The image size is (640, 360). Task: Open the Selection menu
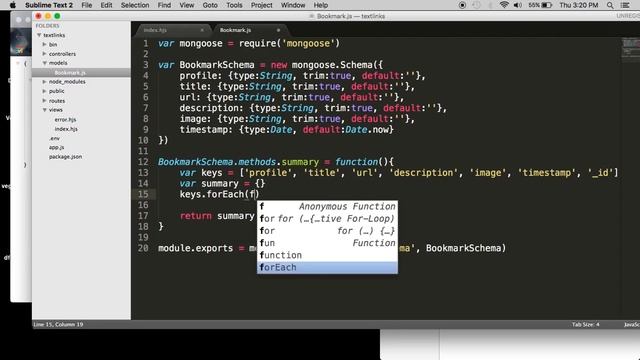pos(135,5)
